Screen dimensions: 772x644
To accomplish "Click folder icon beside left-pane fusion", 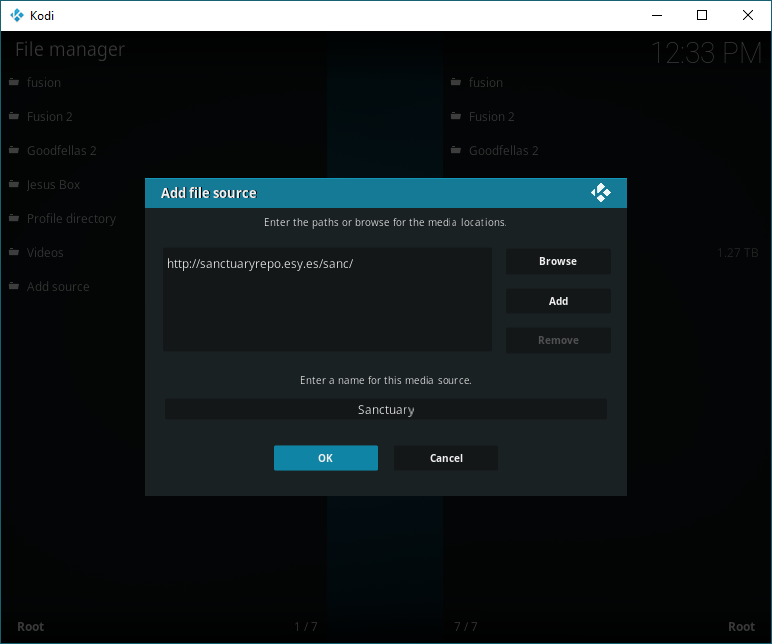I will (x=14, y=82).
